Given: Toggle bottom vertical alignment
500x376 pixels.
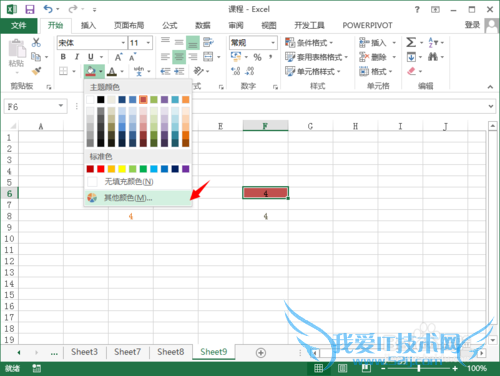Looking at the screenshot, I should [x=193, y=42].
